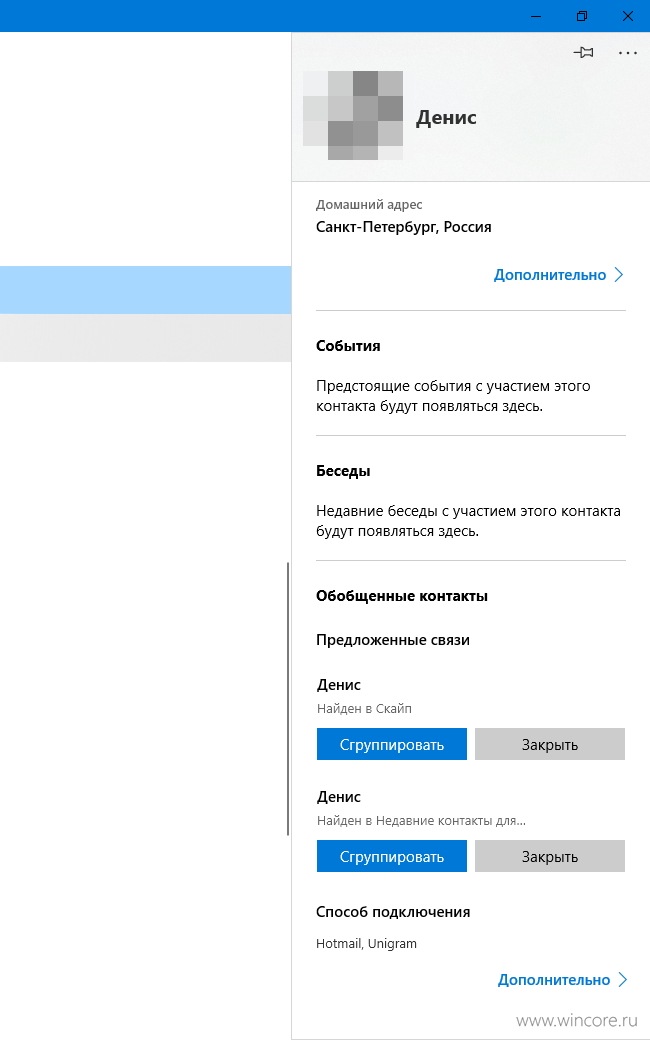This screenshot has height=1040, width=650.
Task: Expand Дополнительно under home address
Action: 550,275
